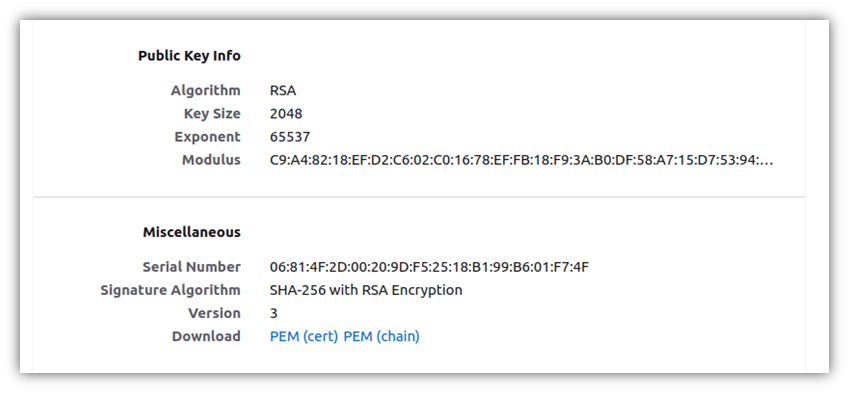Viewport: 849px width, 393px height.
Task: Download the PEM (chain) file
Action: tap(382, 337)
